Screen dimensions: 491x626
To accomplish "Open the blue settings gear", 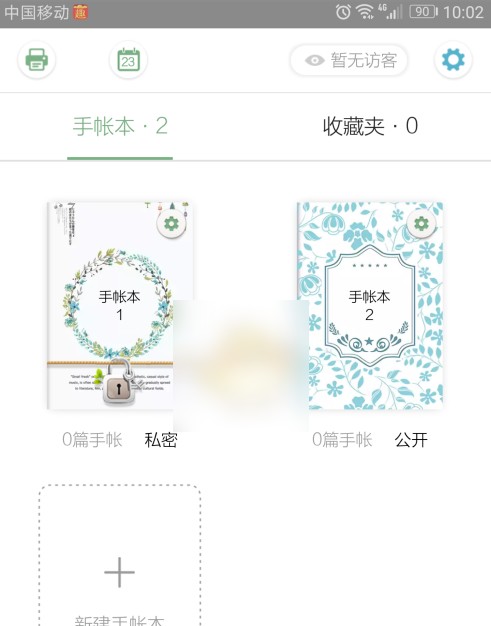I will point(453,60).
